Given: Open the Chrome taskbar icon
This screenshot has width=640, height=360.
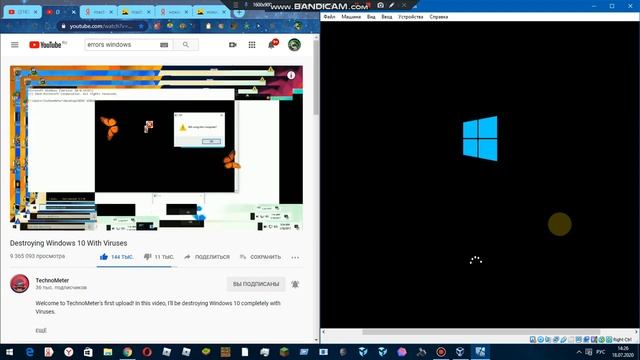Looking at the screenshot, I should point(127,352).
